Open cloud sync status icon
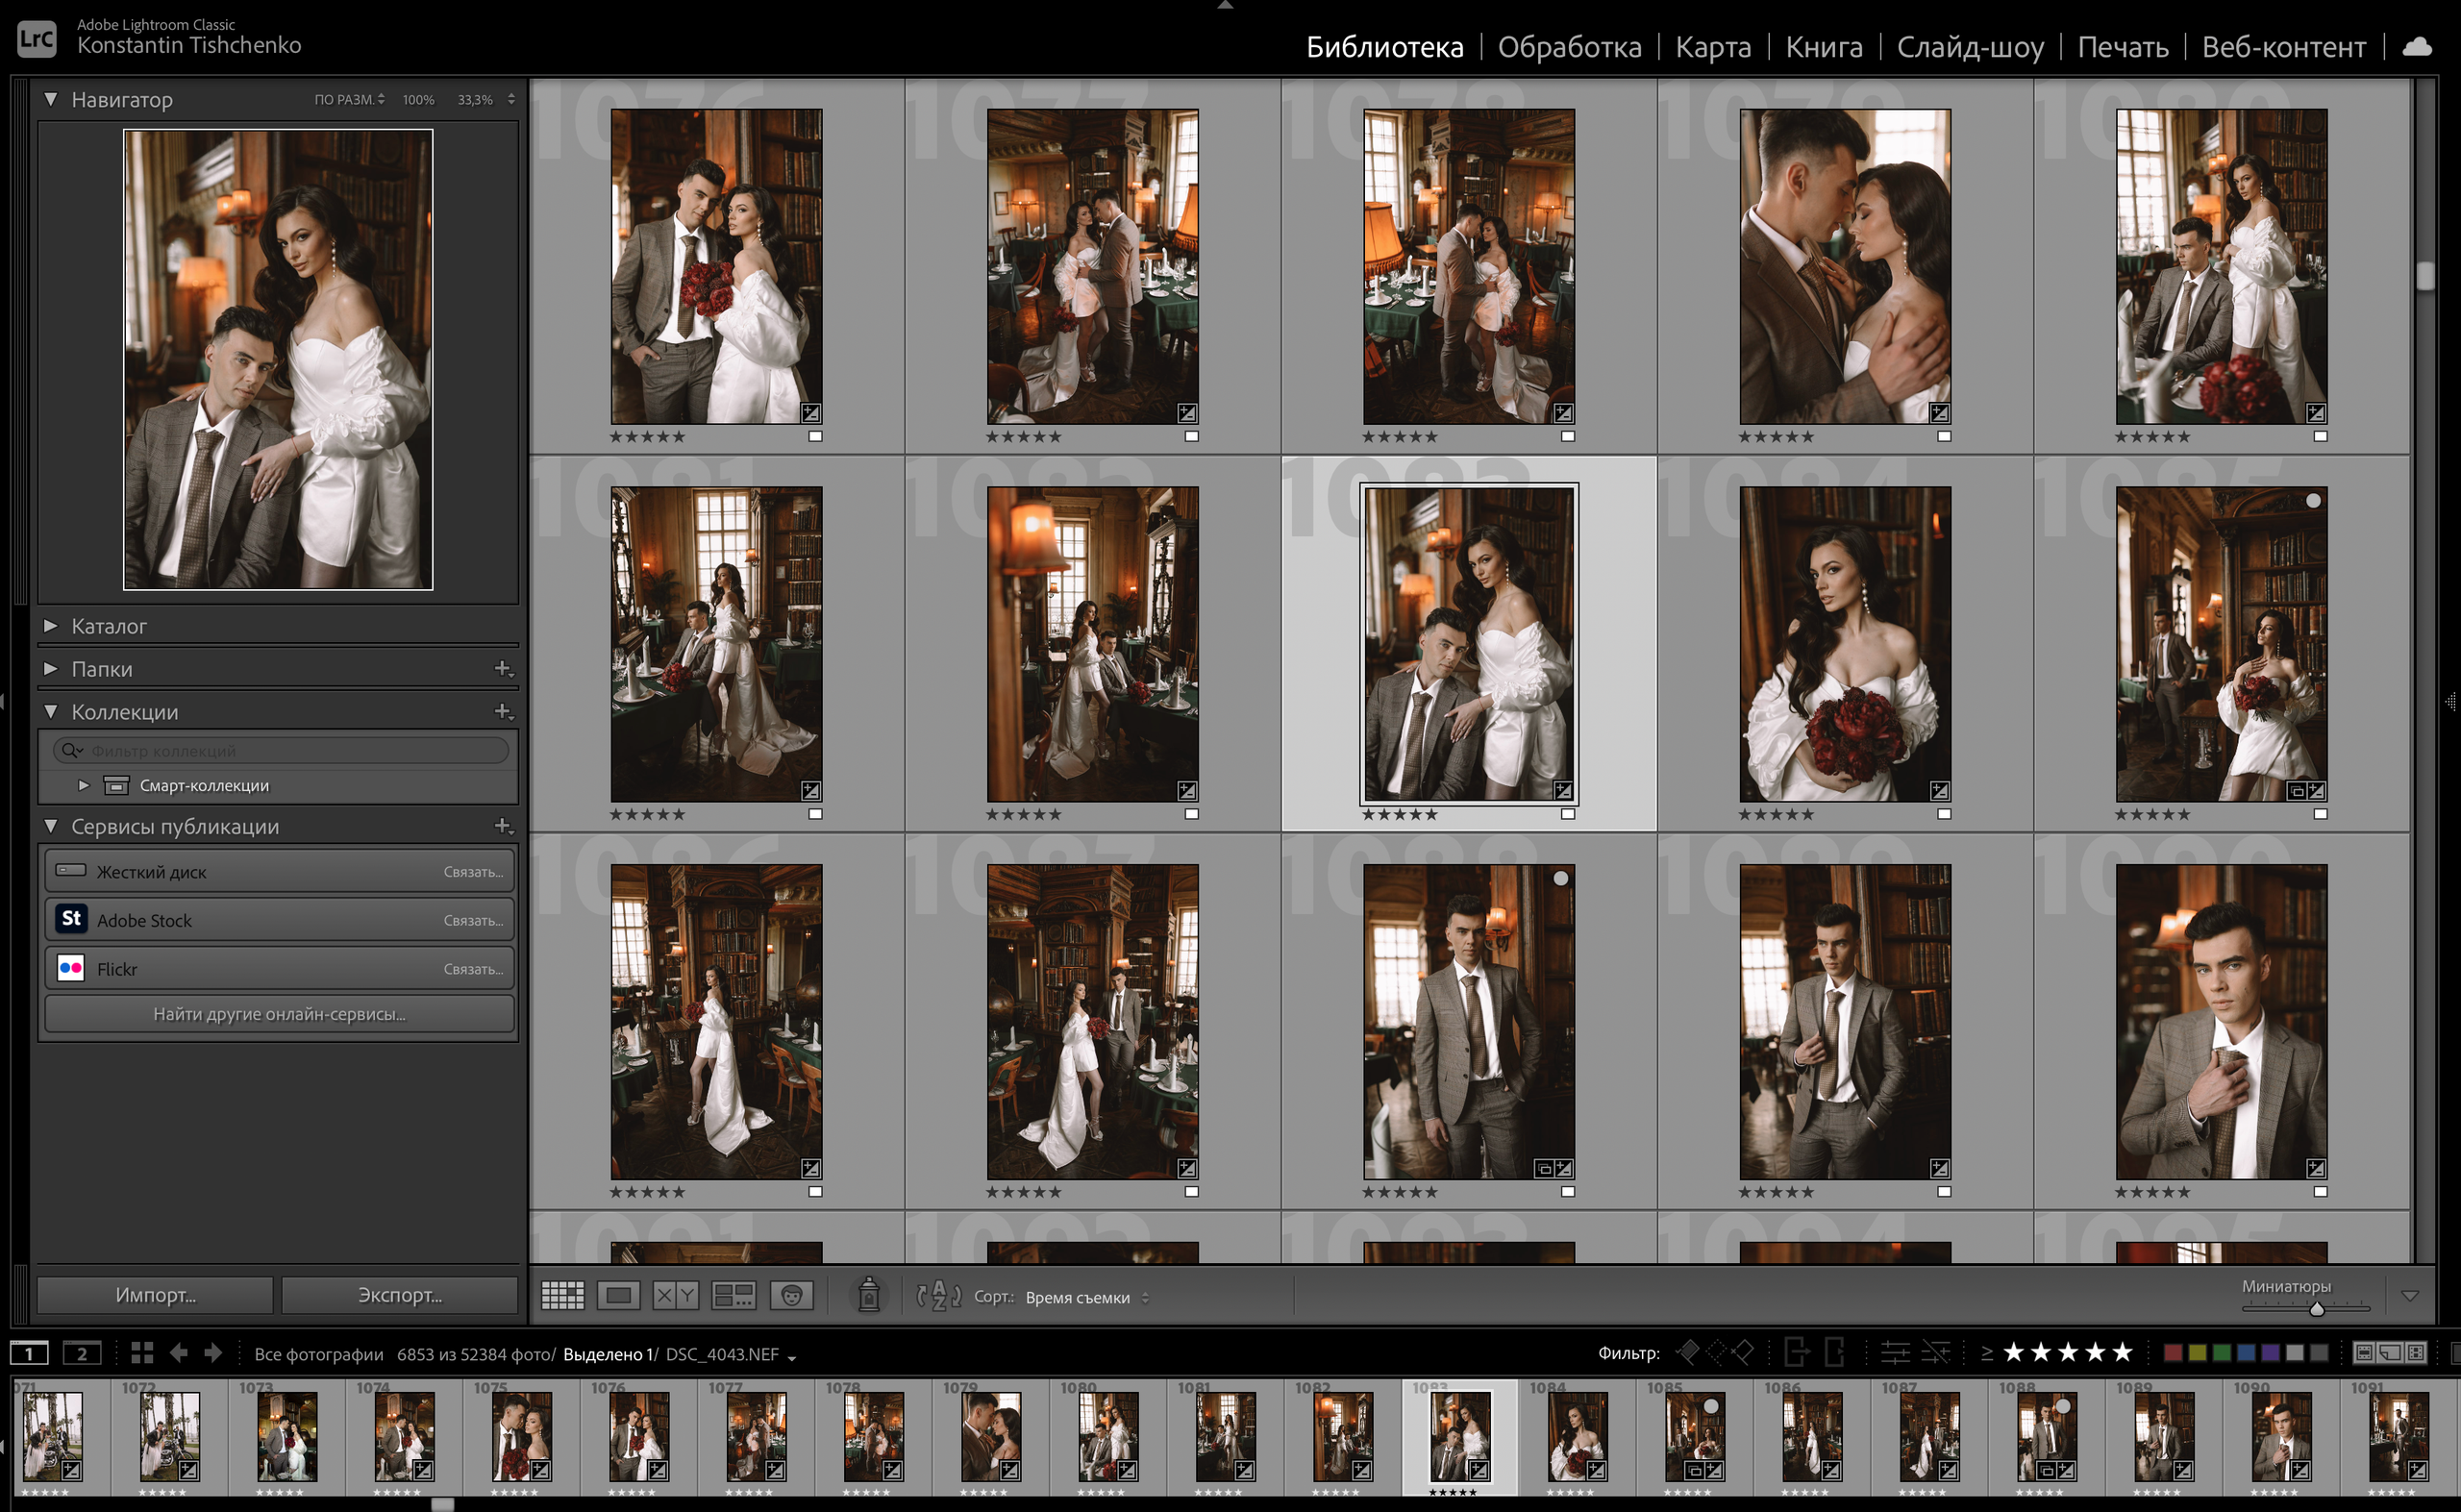Screen dimensions: 2461x1512 (2417, 47)
